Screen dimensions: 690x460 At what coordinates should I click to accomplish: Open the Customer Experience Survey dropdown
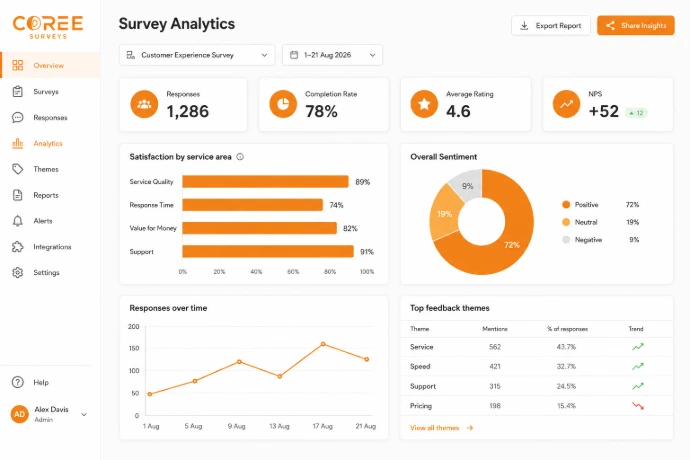(x=197, y=55)
